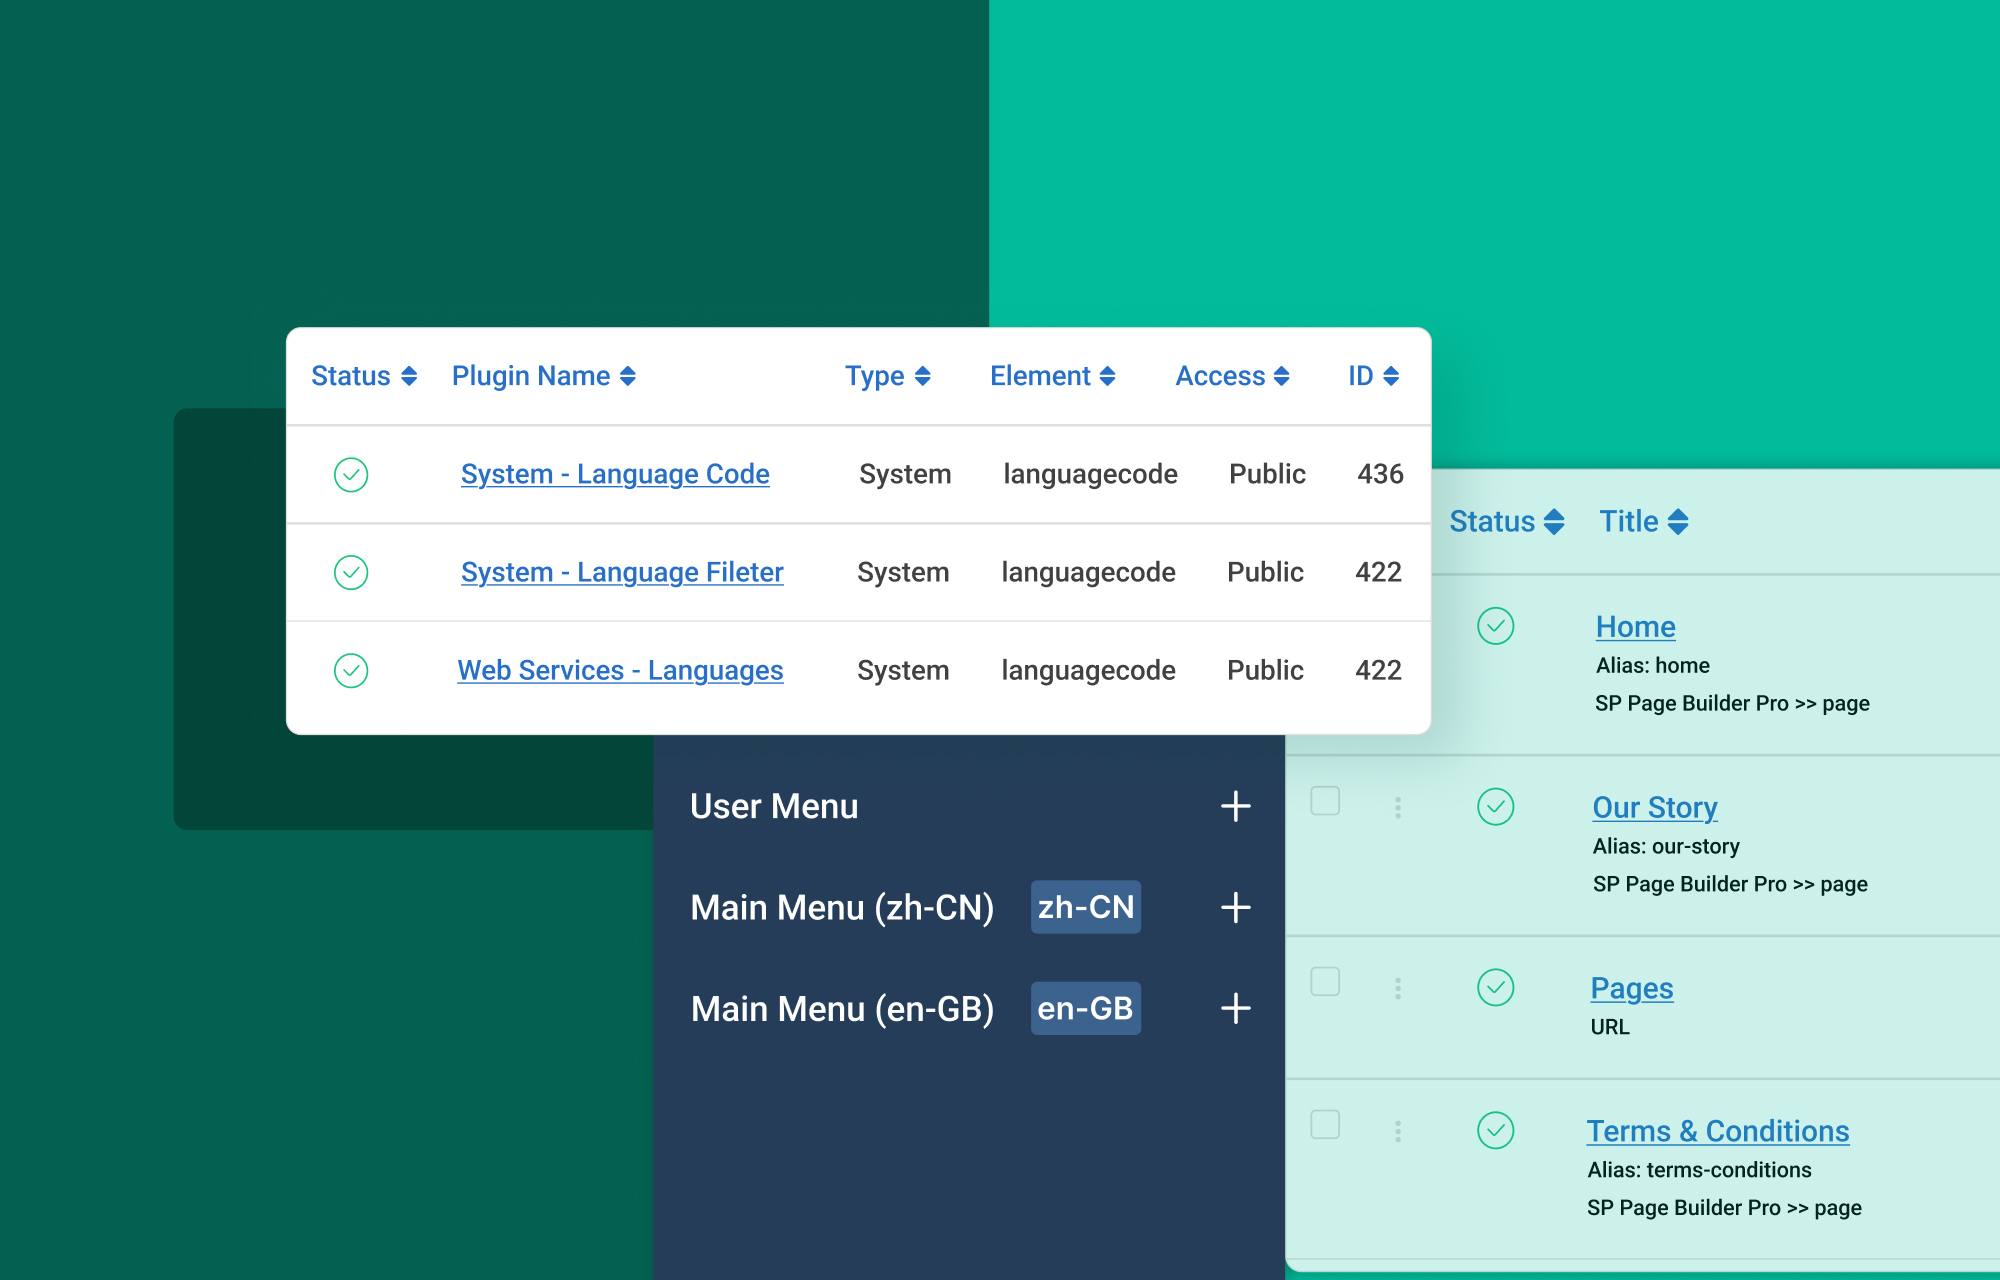This screenshot has height=1280, width=2000.
Task: Click published status icon for Home
Action: click(1496, 626)
